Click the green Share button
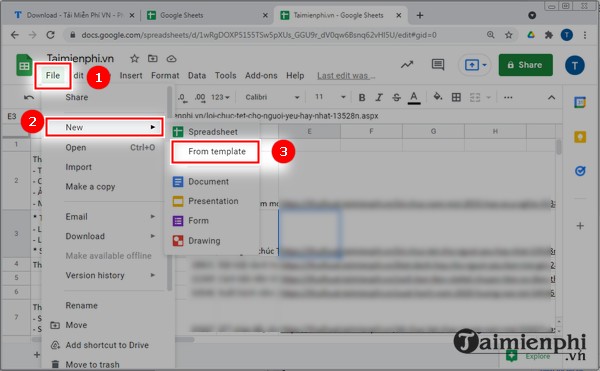This screenshot has height=371, width=600. coord(525,65)
